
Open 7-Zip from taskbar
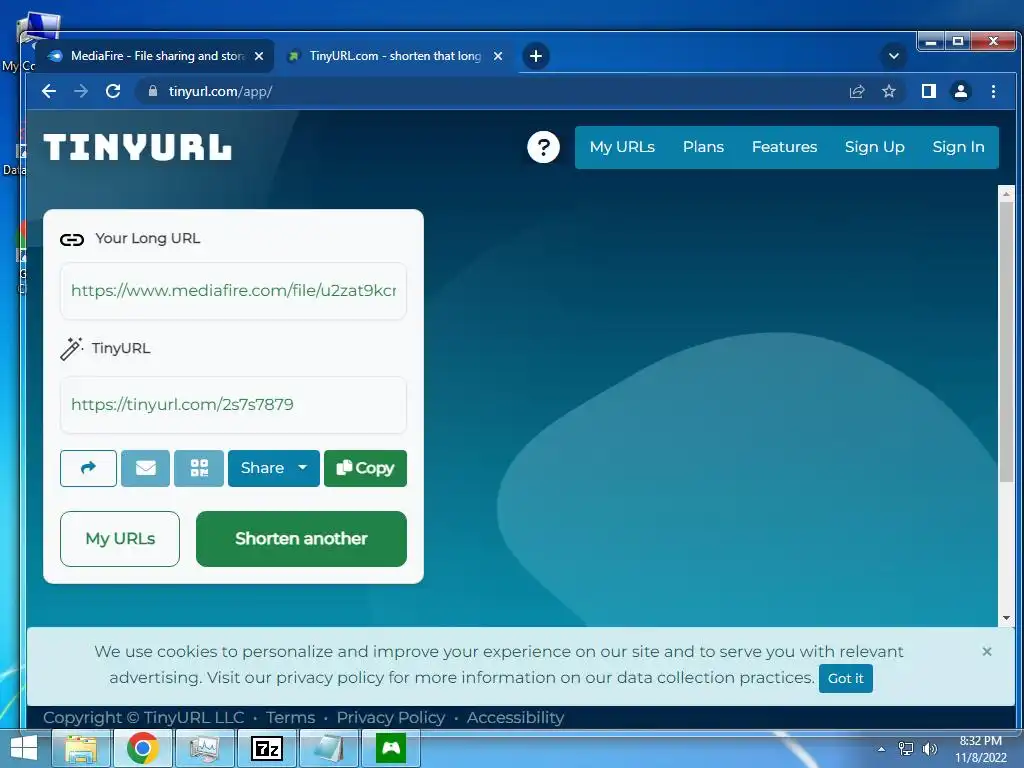tap(267, 748)
